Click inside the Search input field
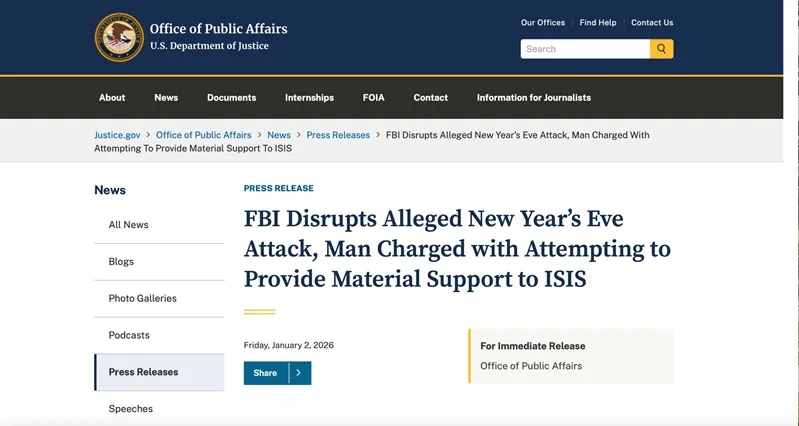The height and width of the screenshot is (426, 799). point(585,49)
